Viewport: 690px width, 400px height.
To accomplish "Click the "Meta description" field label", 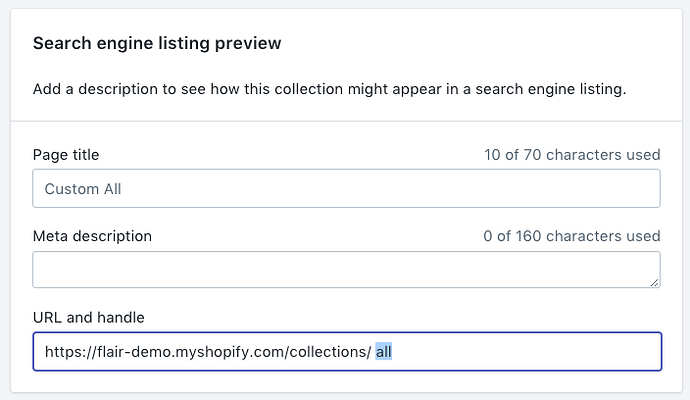I will [92, 236].
